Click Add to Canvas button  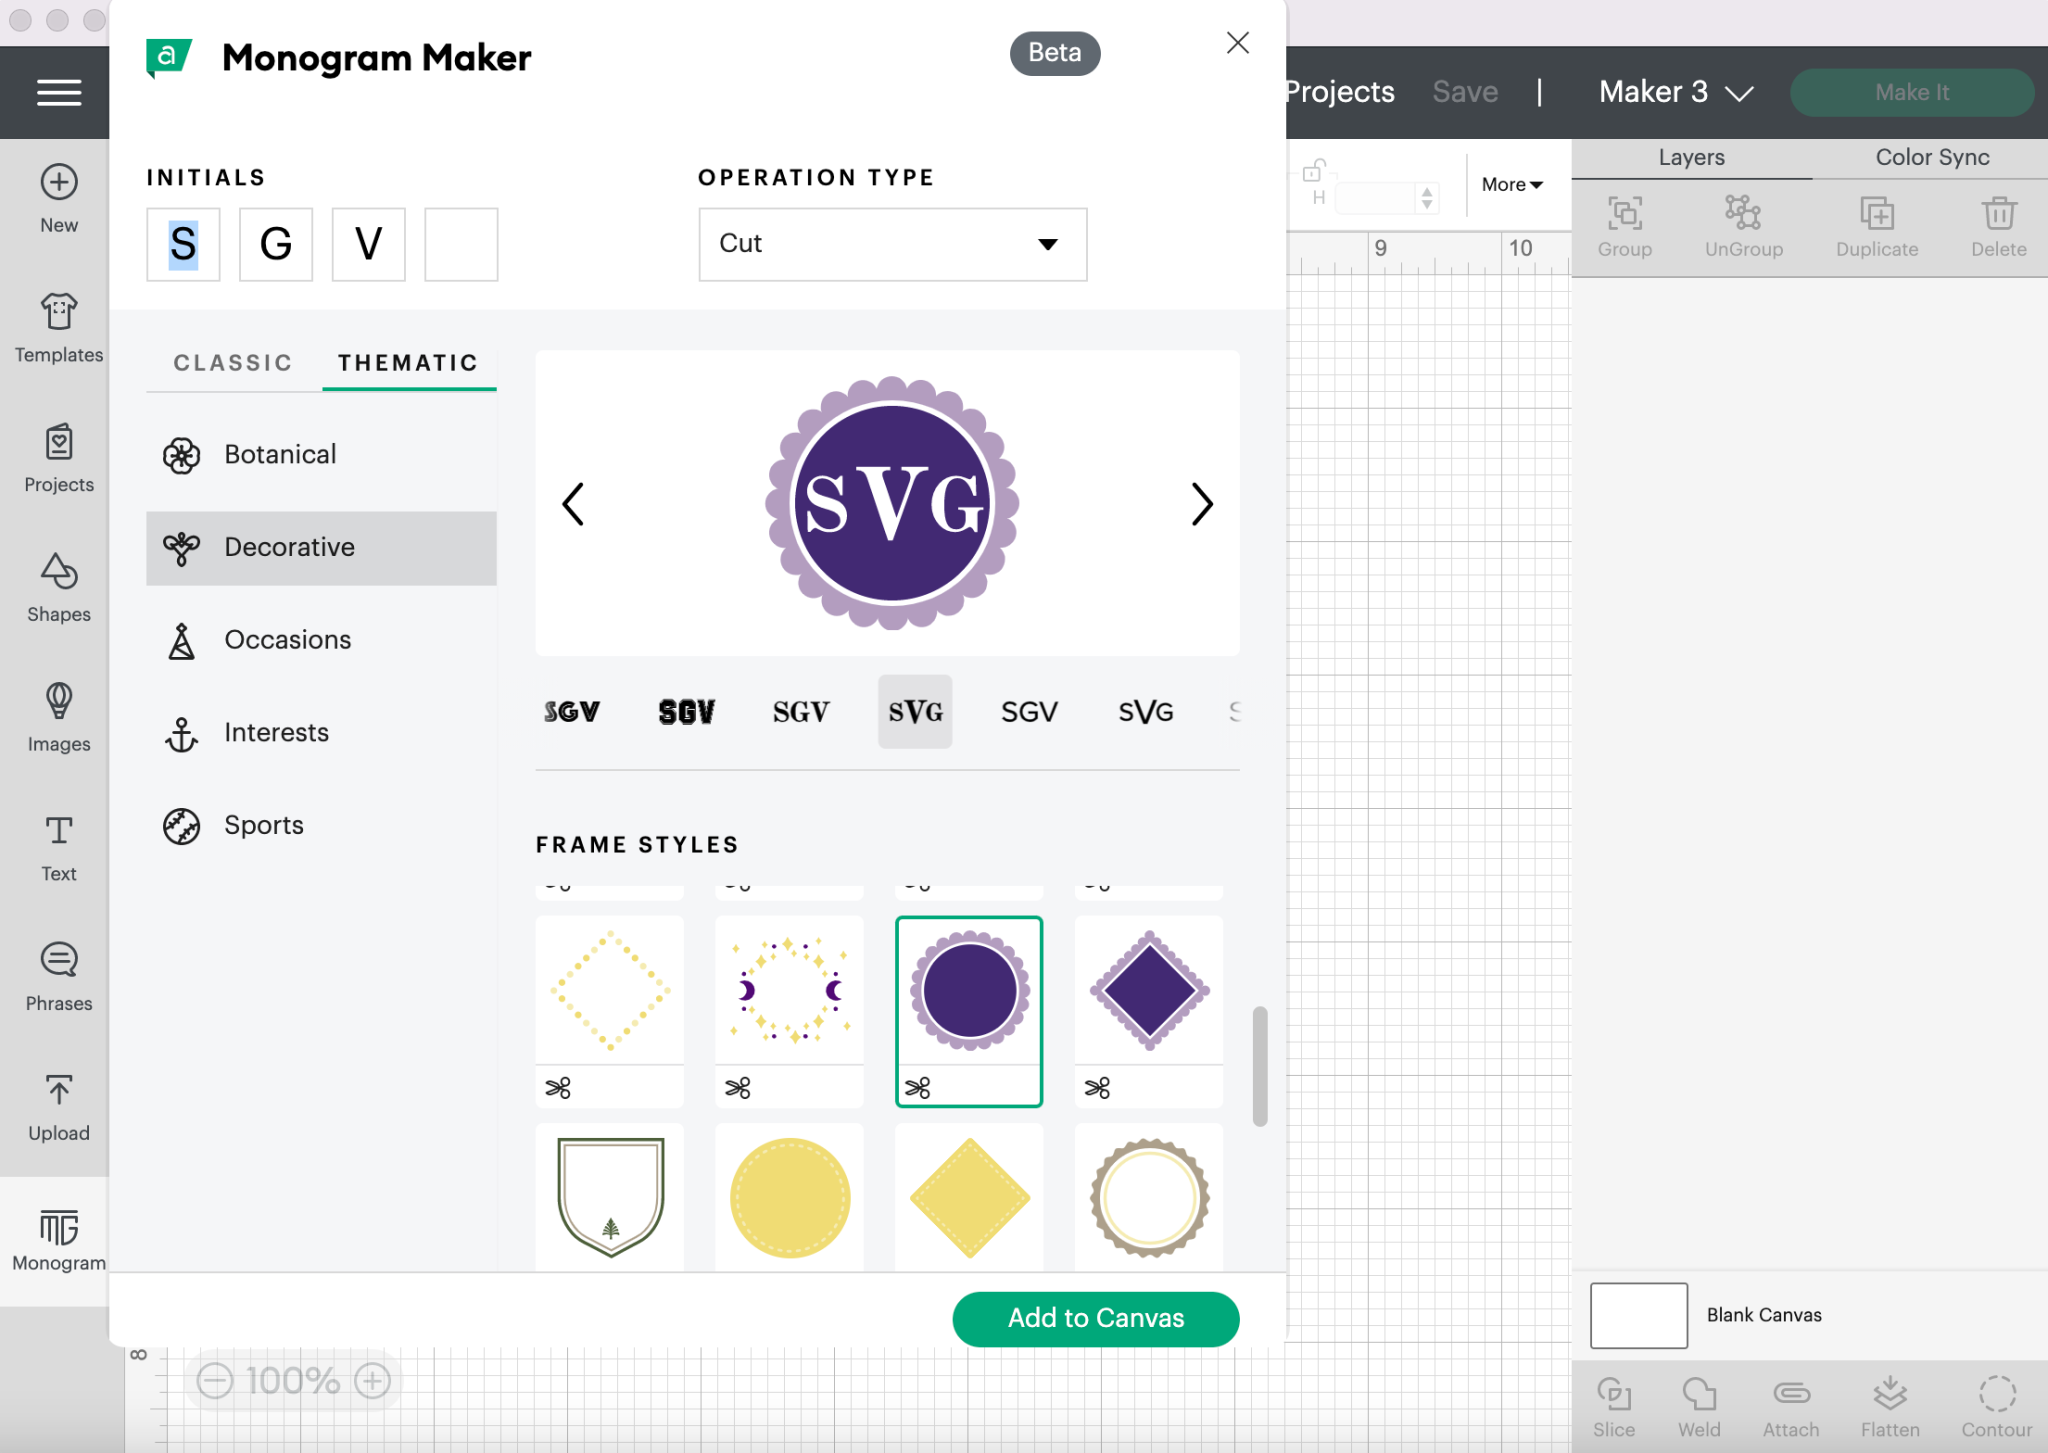(x=1096, y=1318)
